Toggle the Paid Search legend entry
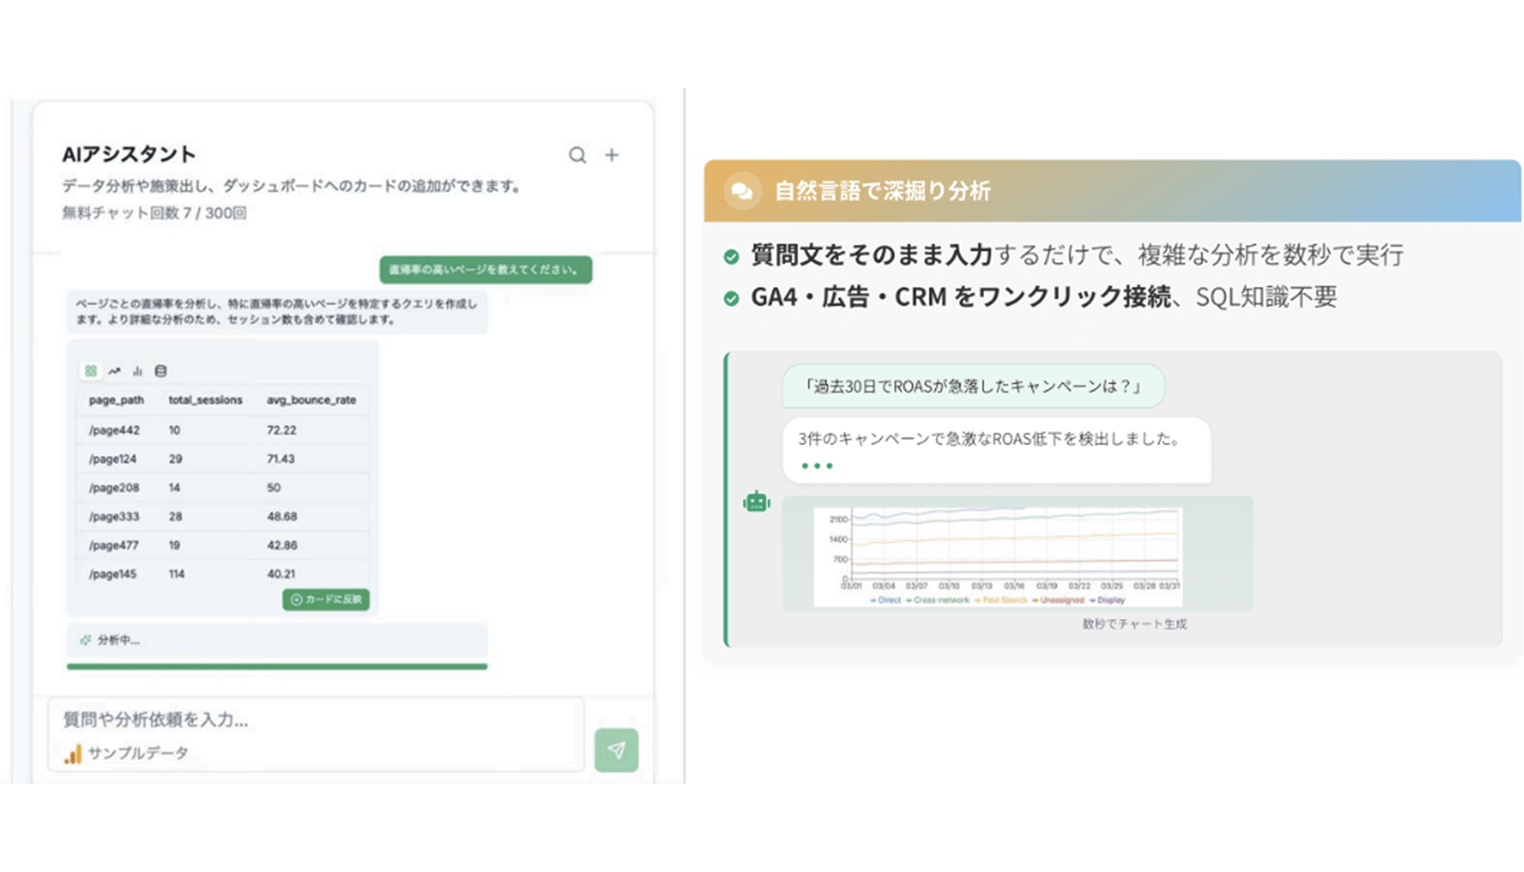The image size is (1524, 872). [x=1001, y=600]
